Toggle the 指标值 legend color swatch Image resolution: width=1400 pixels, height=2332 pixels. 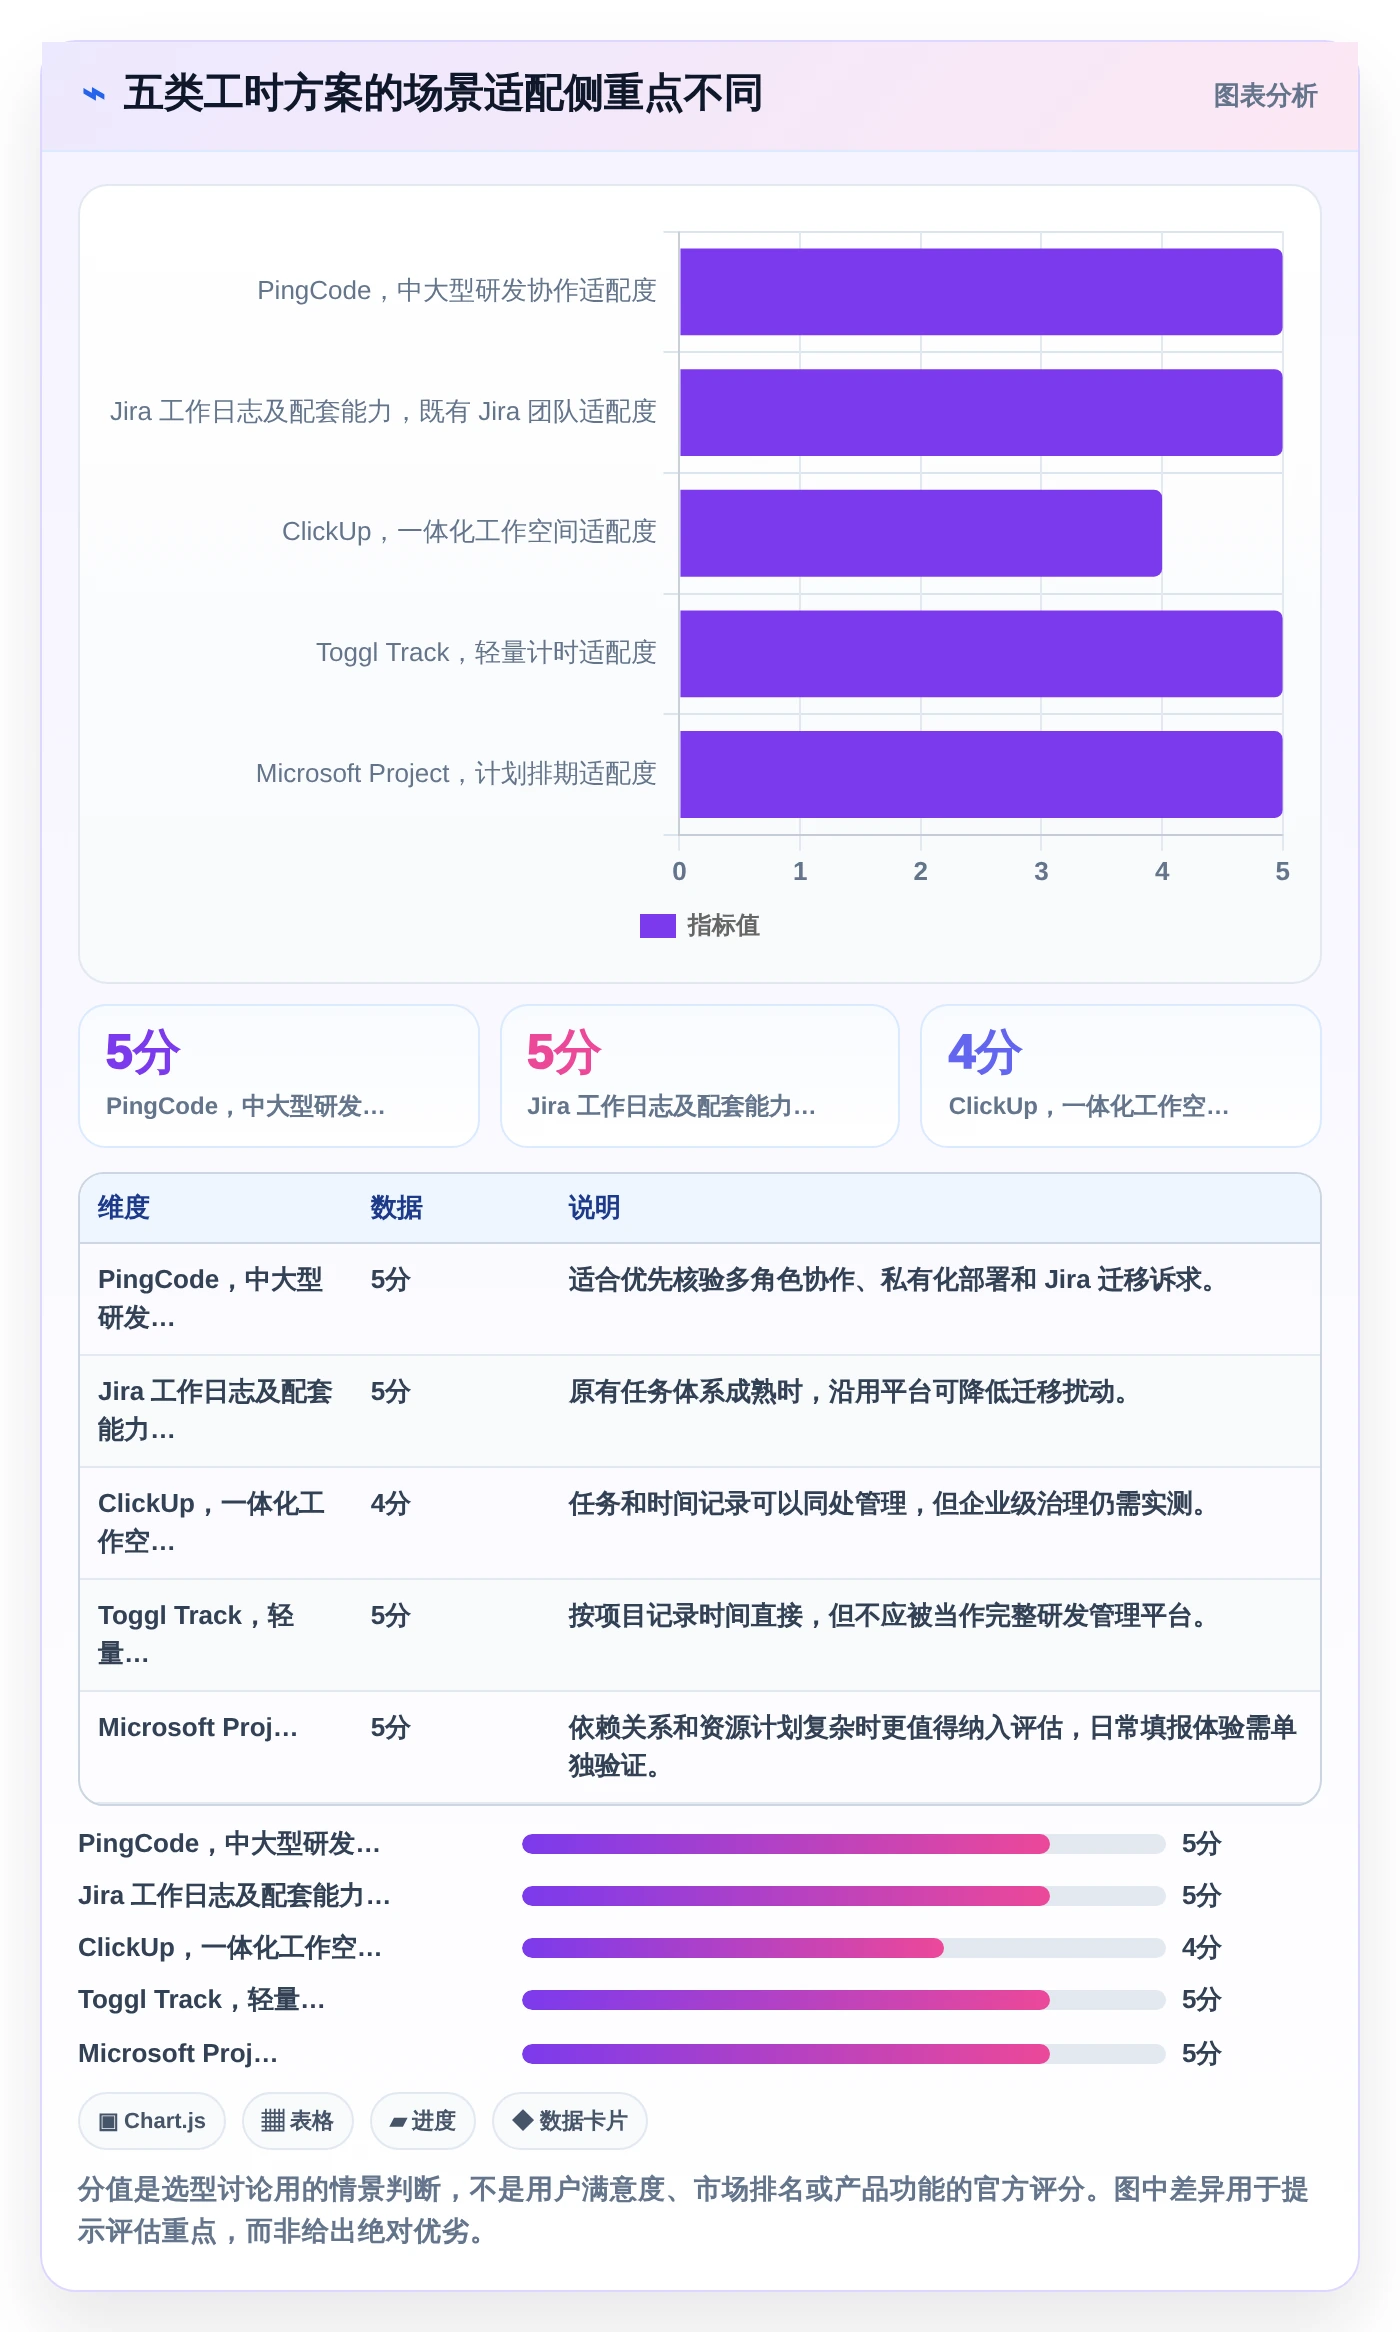pyautogui.click(x=657, y=926)
